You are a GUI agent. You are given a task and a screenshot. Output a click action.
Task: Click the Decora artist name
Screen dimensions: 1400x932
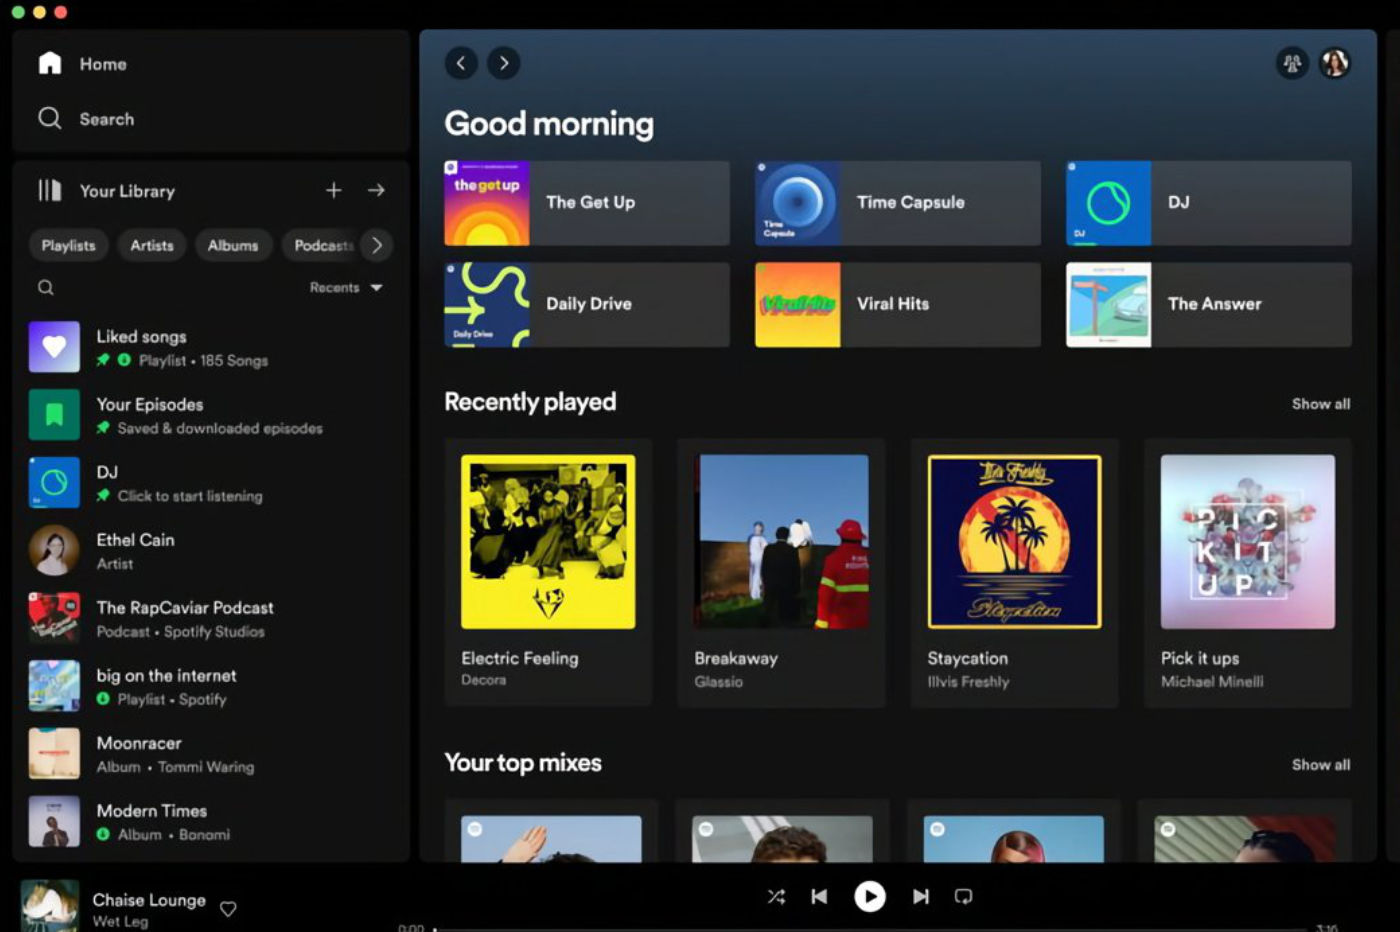pos(484,680)
